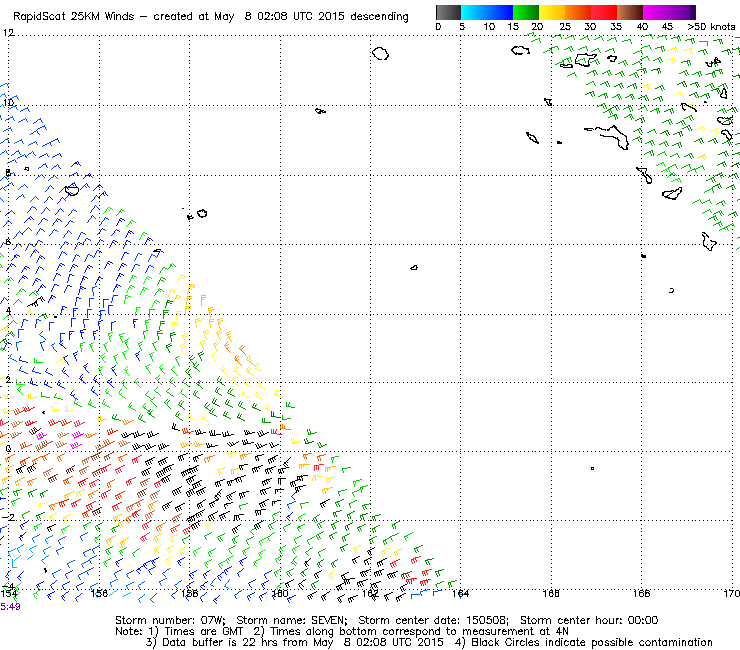Click the RapidScat 25KM Winds title text
The width and height of the screenshot is (740, 650).
pos(74,17)
